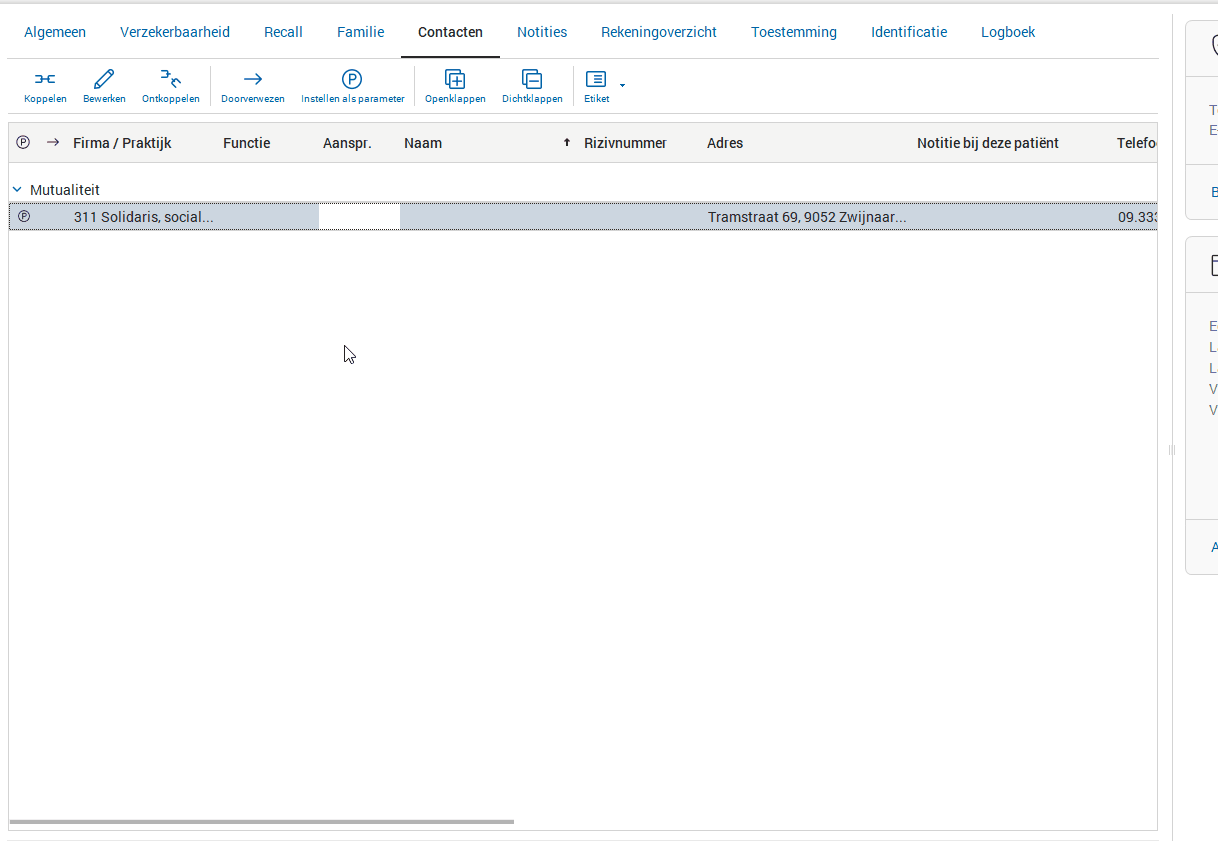Sort by the Rizivnummer column header
This screenshot has width=1218, height=841.
(625, 143)
